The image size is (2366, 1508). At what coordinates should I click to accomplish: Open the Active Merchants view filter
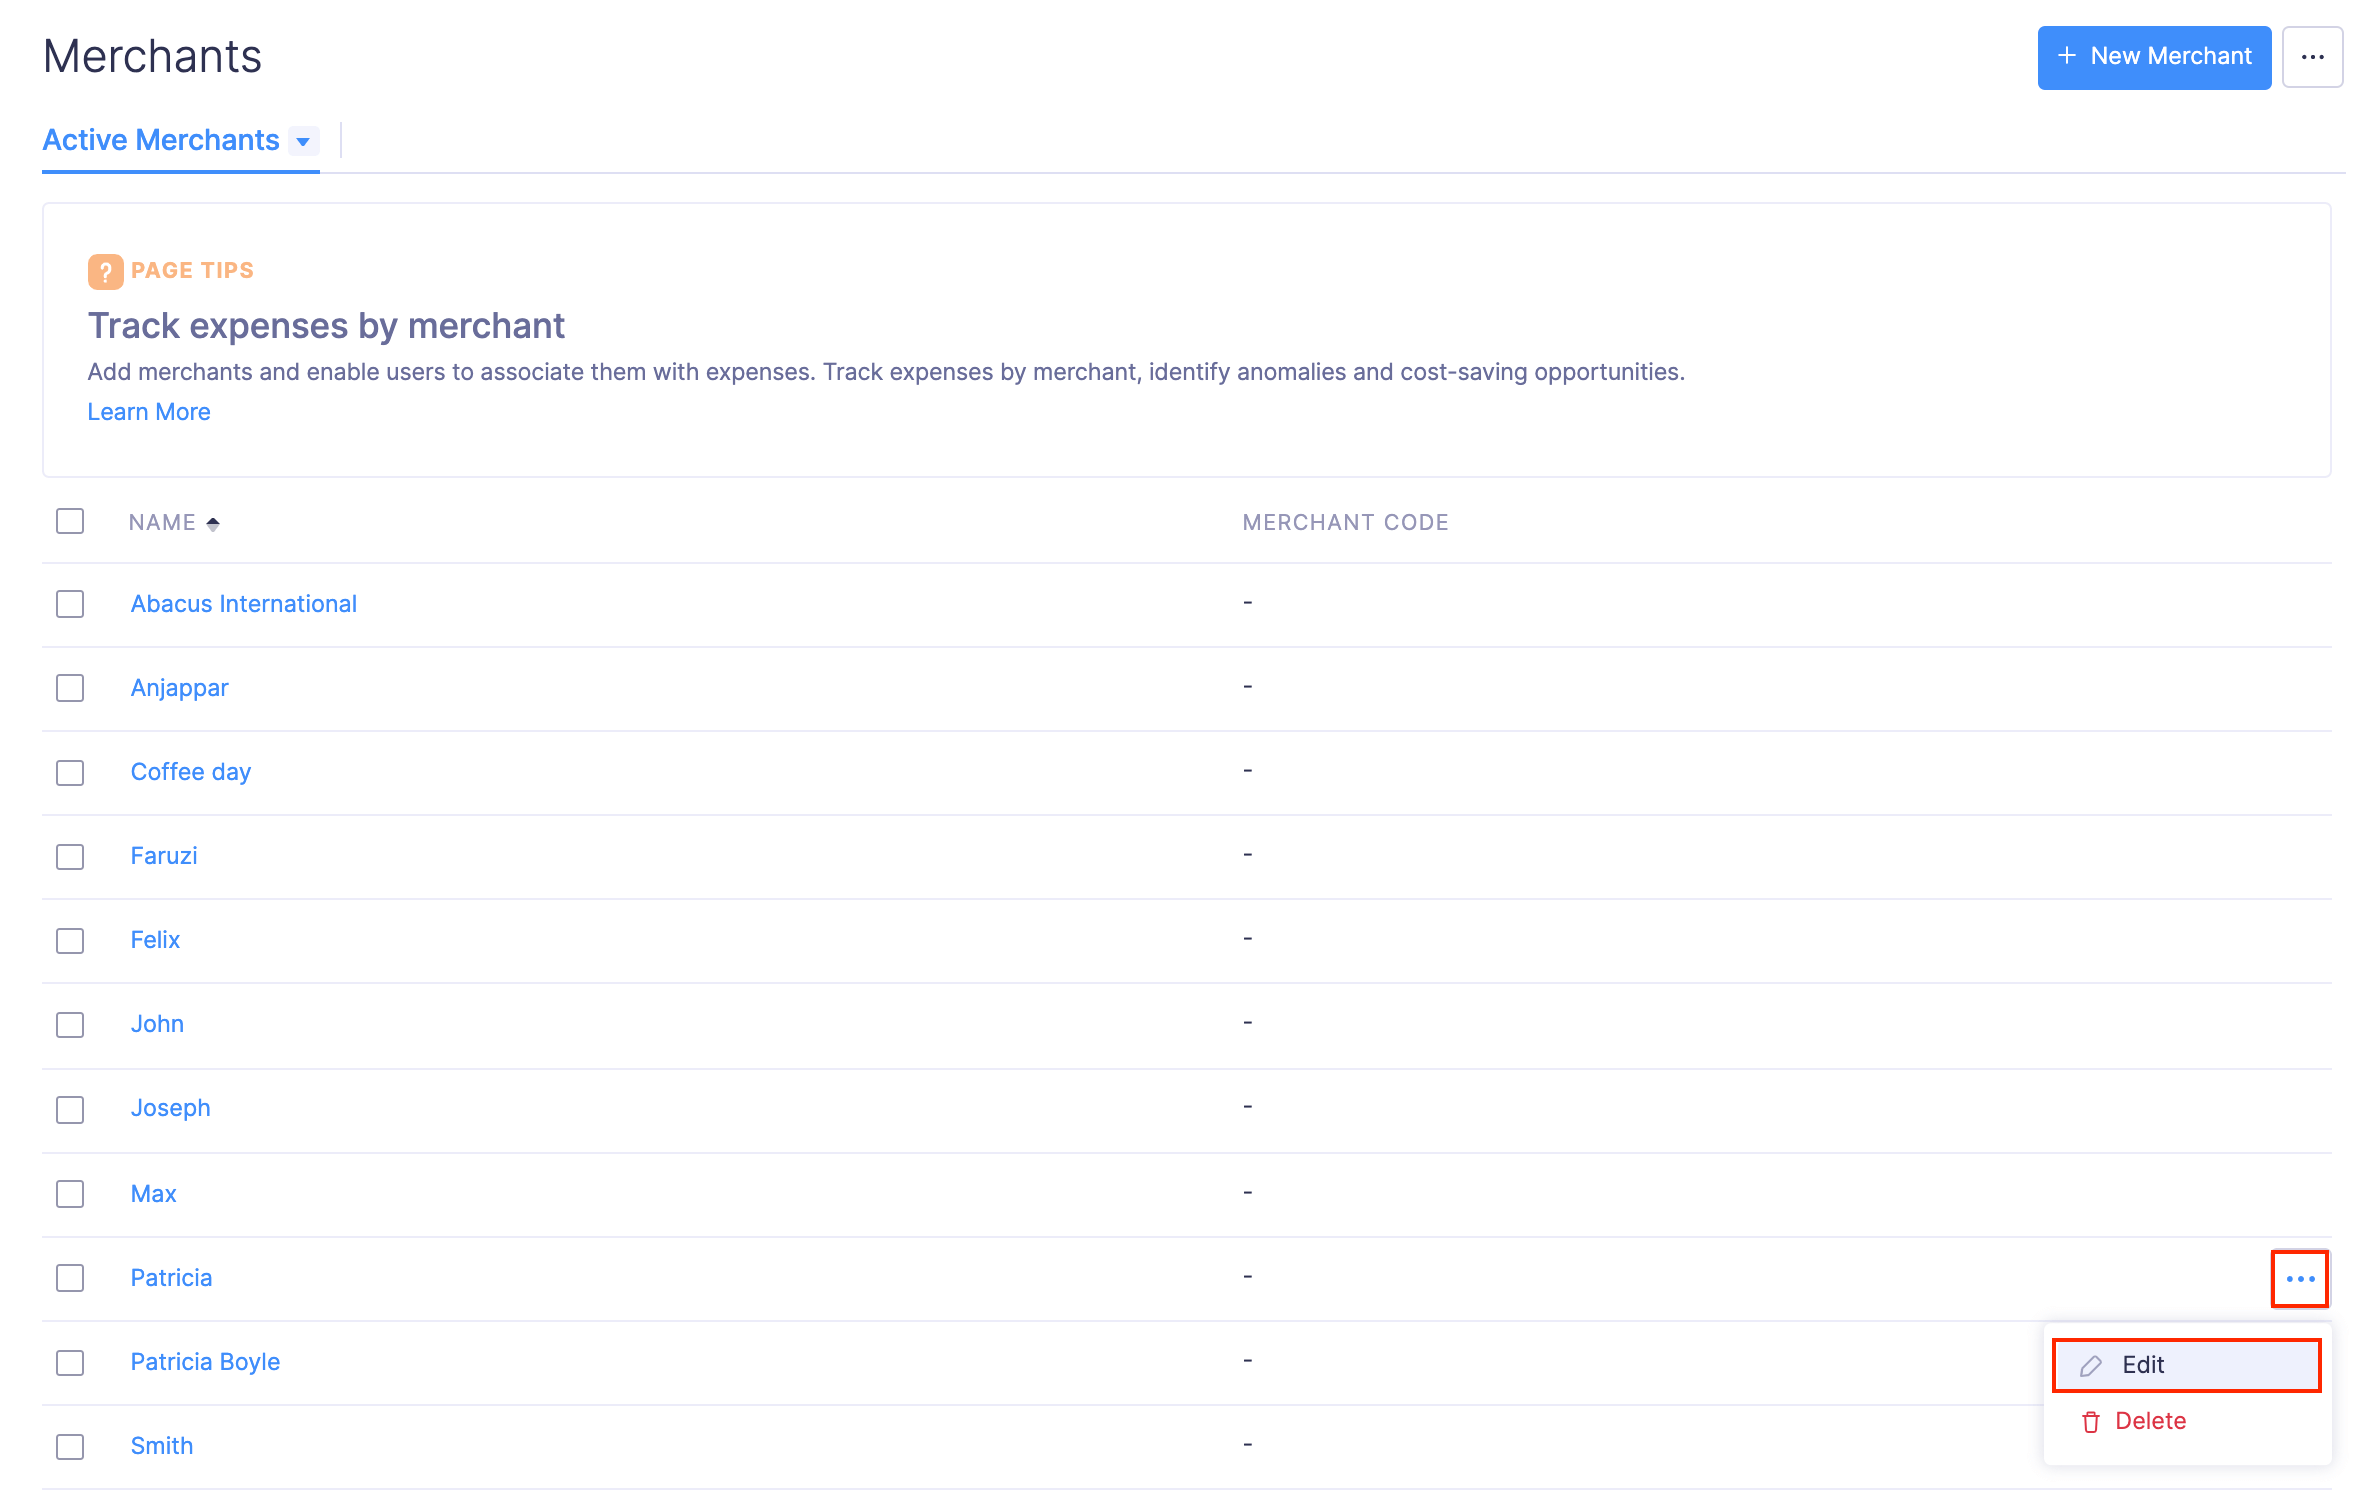coord(161,140)
